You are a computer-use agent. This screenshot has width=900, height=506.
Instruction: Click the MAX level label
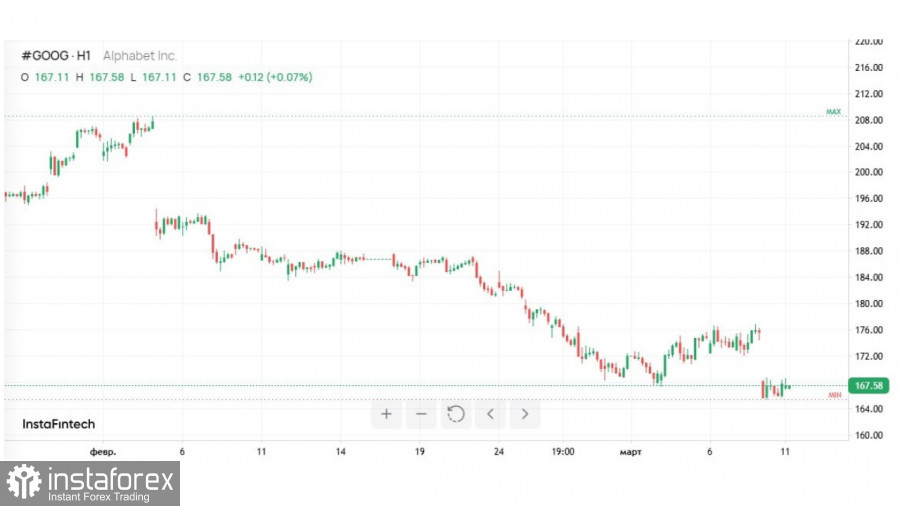[x=833, y=112]
